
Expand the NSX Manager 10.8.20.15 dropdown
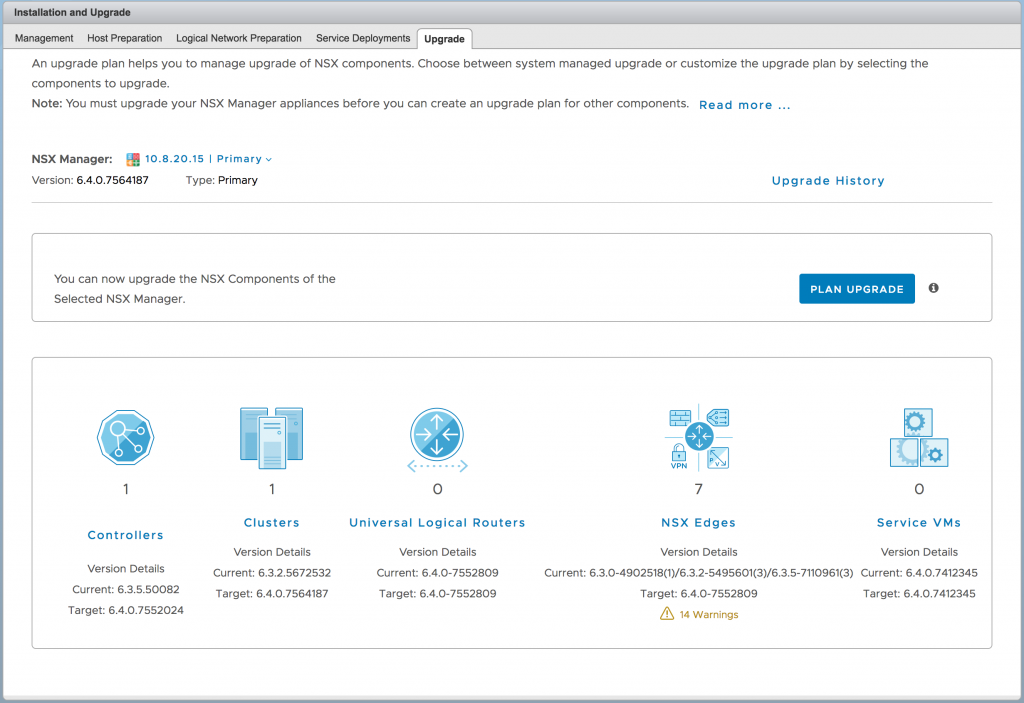(x=268, y=159)
